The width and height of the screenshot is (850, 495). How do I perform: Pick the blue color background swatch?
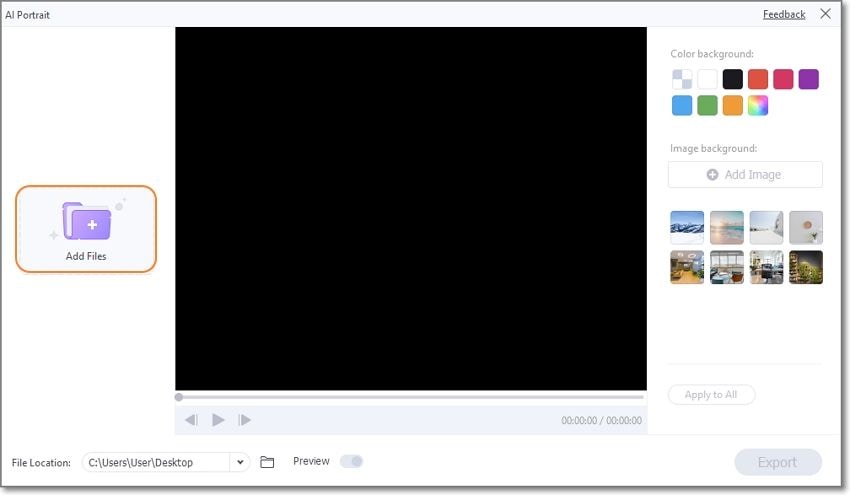tap(682, 105)
